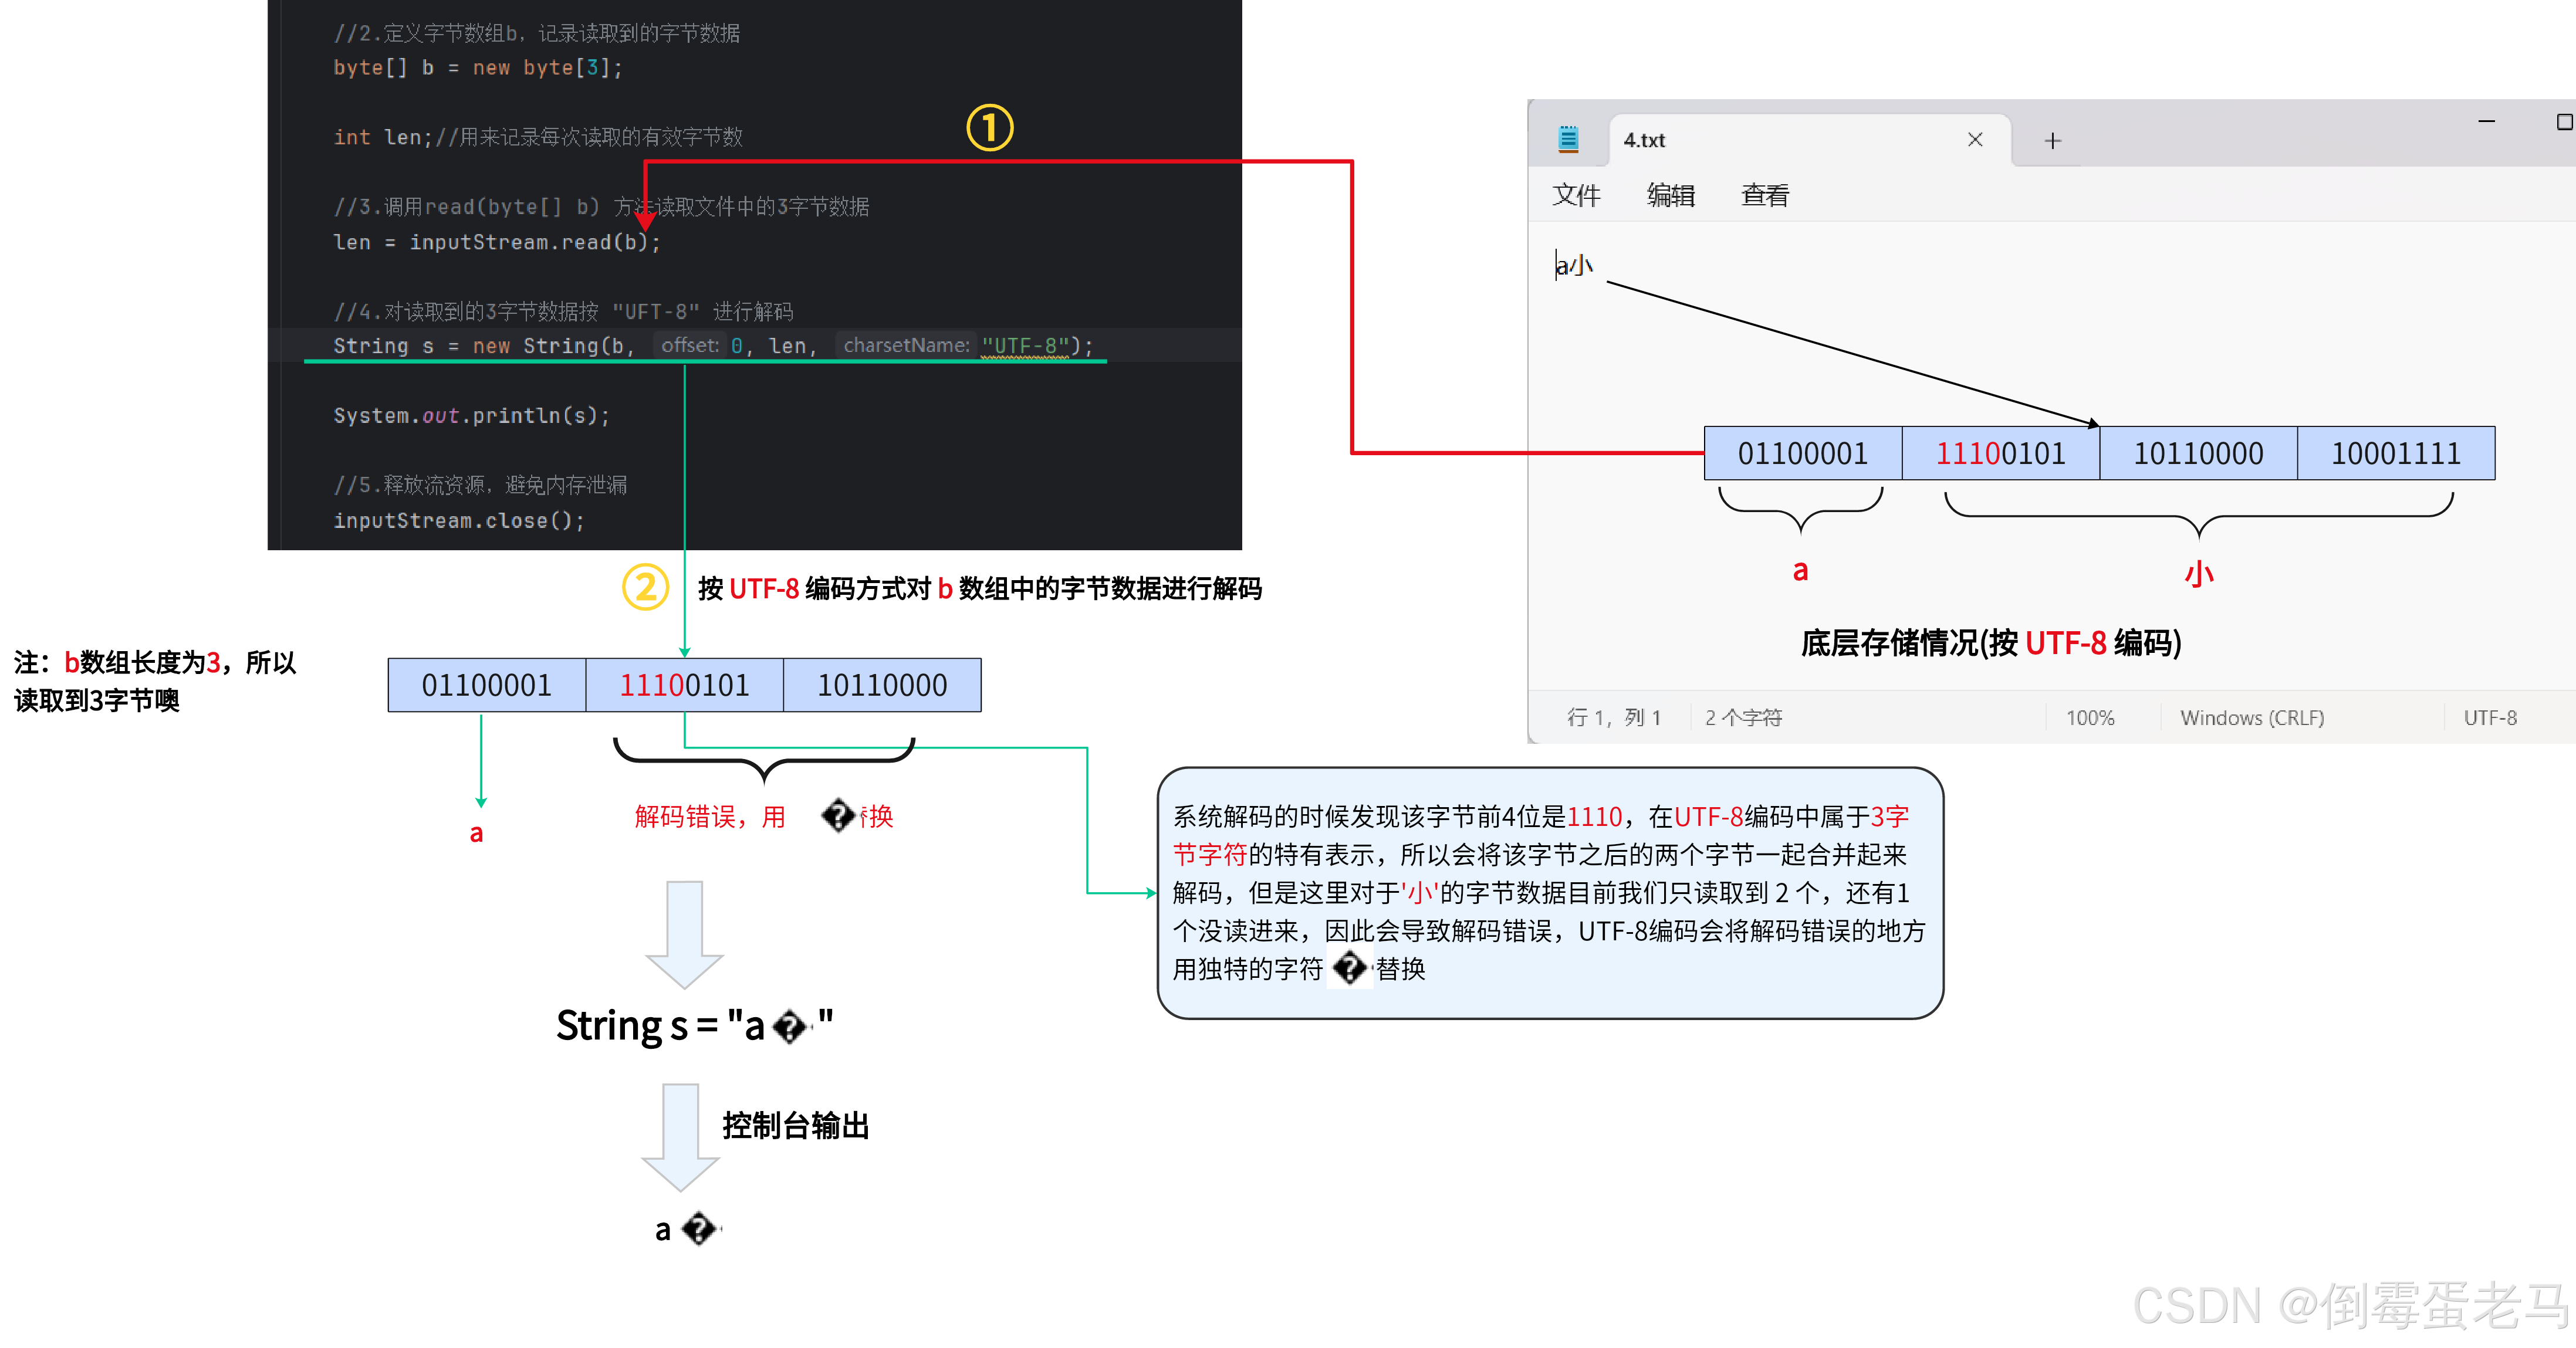Click Windows (CRLF) line ending indicator
This screenshot has width=2576, height=1348.
point(2251,717)
